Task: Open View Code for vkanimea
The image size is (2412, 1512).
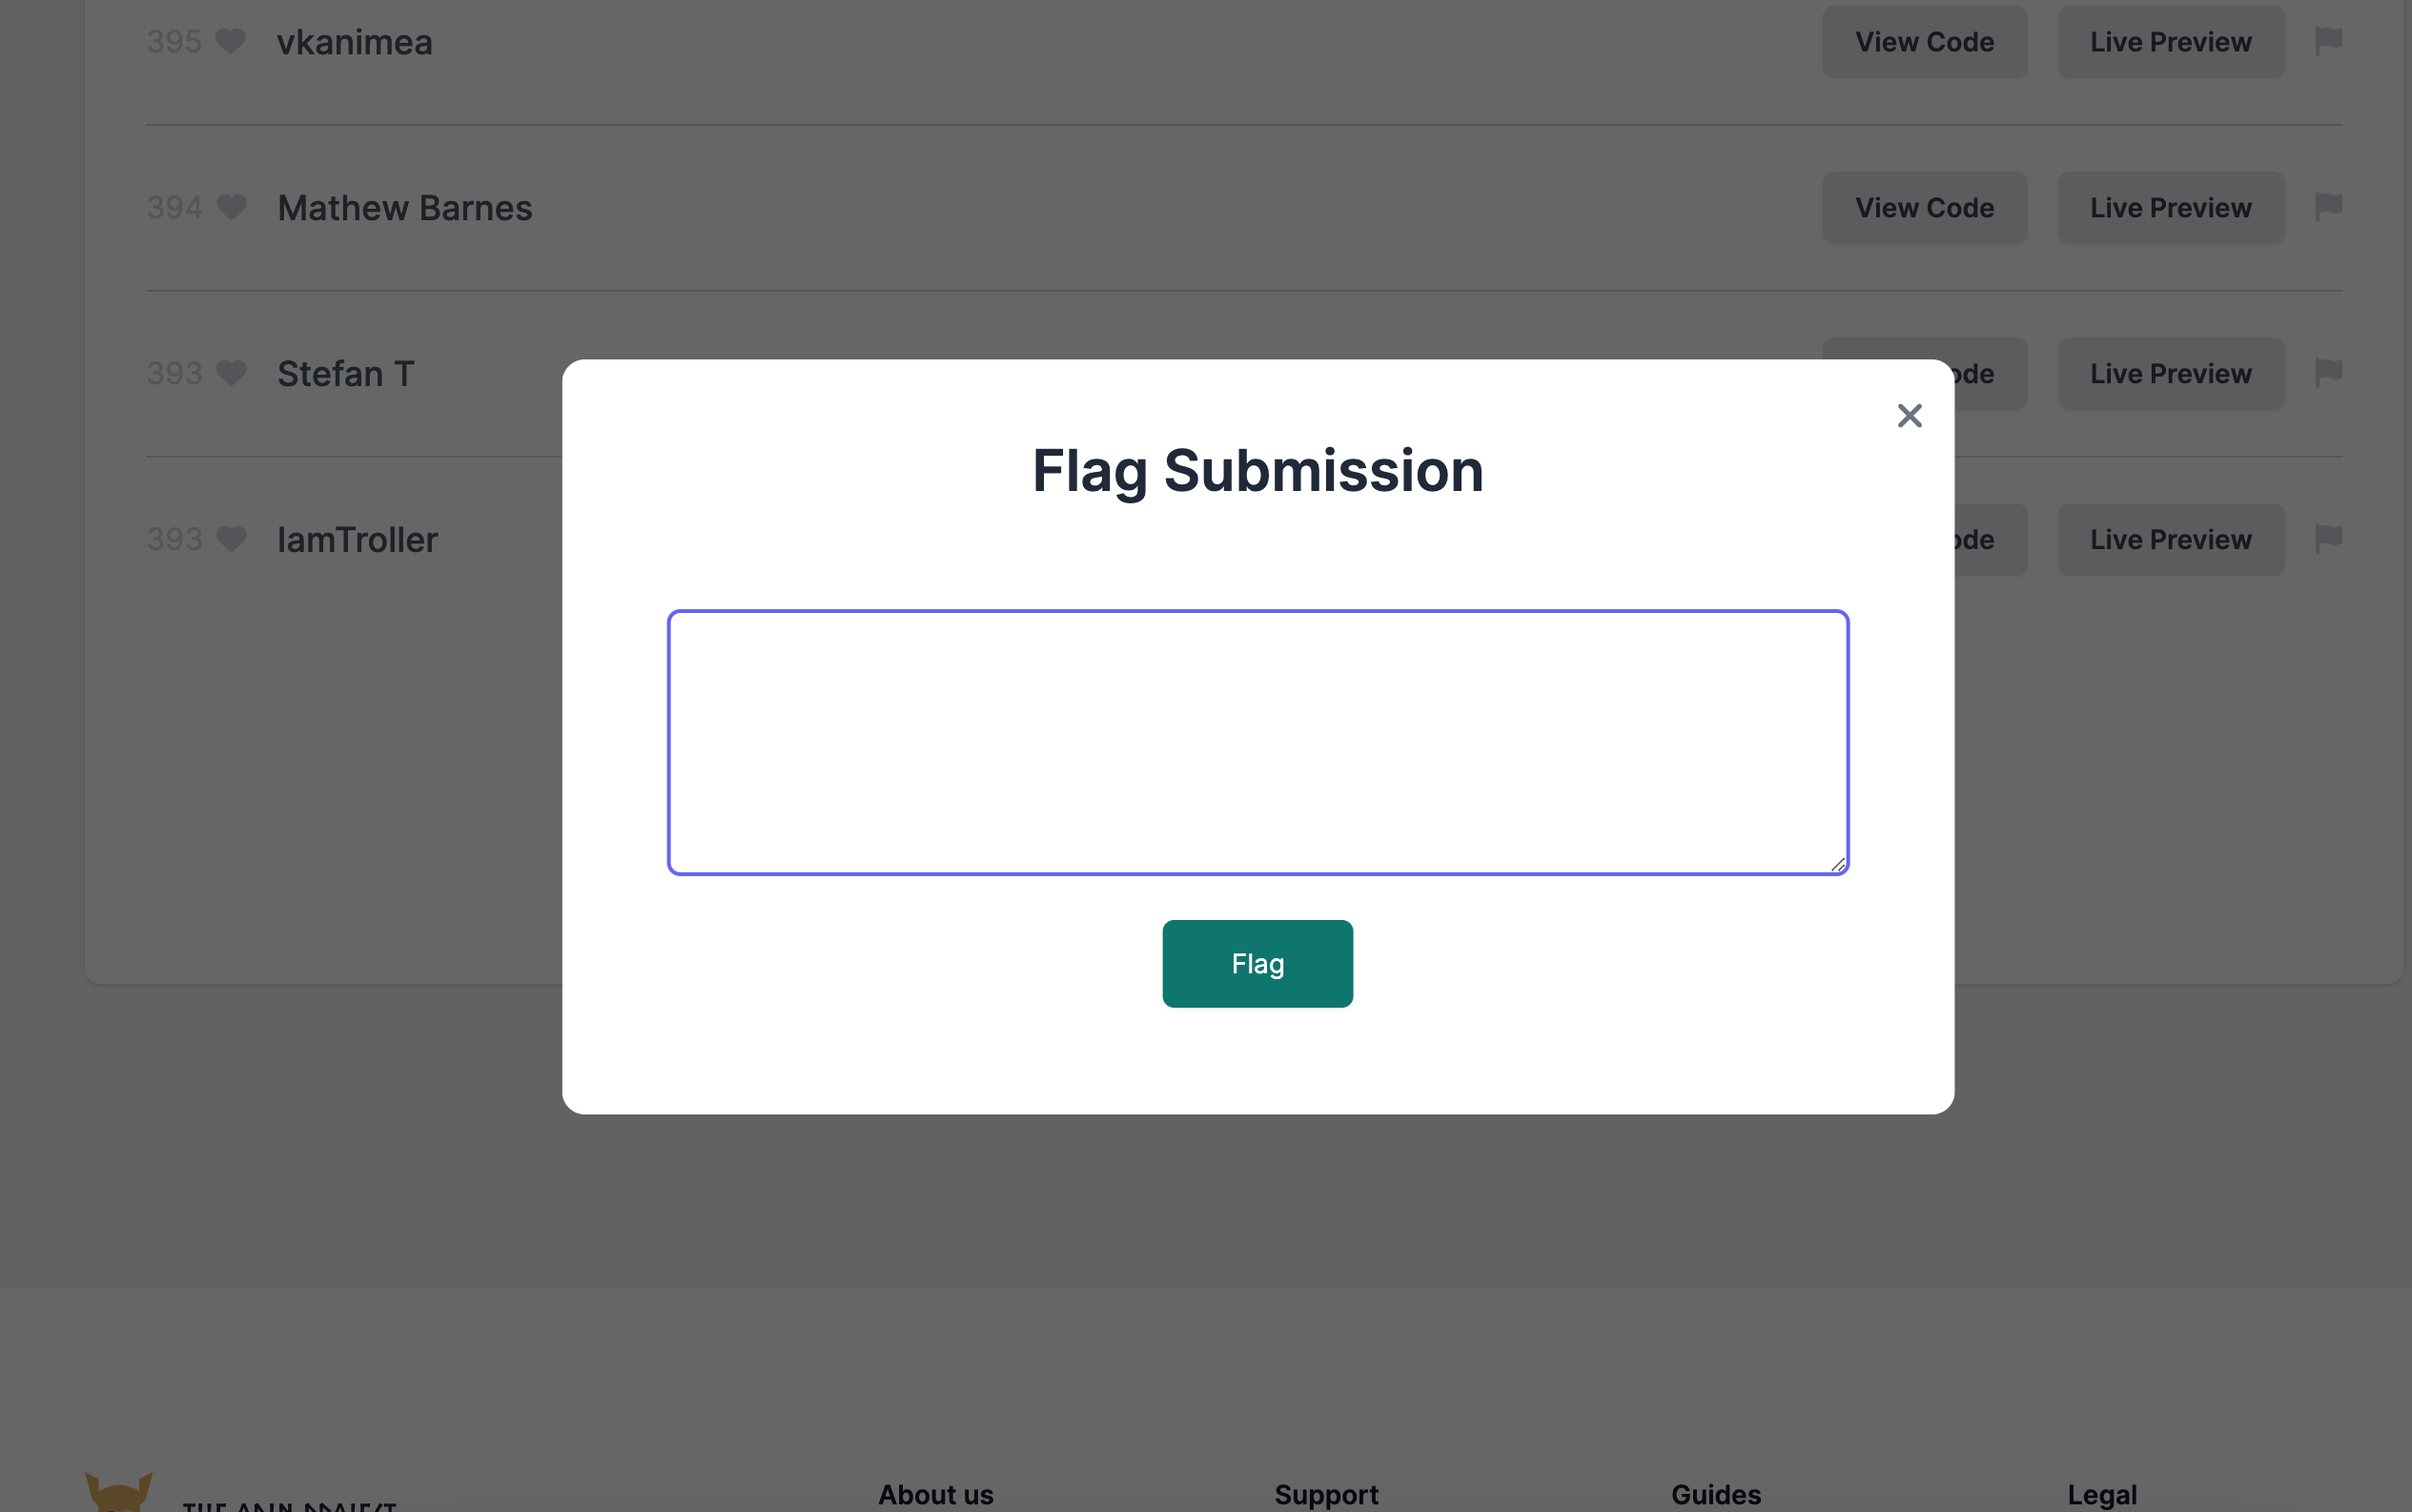Action: coord(1923,41)
